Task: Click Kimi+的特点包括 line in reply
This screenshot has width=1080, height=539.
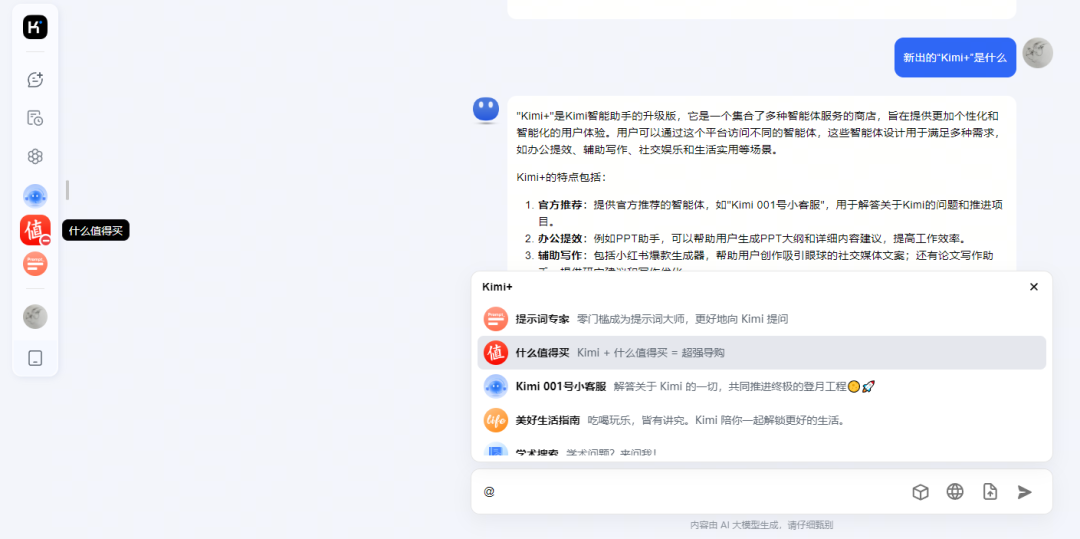Action: pos(561,178)
